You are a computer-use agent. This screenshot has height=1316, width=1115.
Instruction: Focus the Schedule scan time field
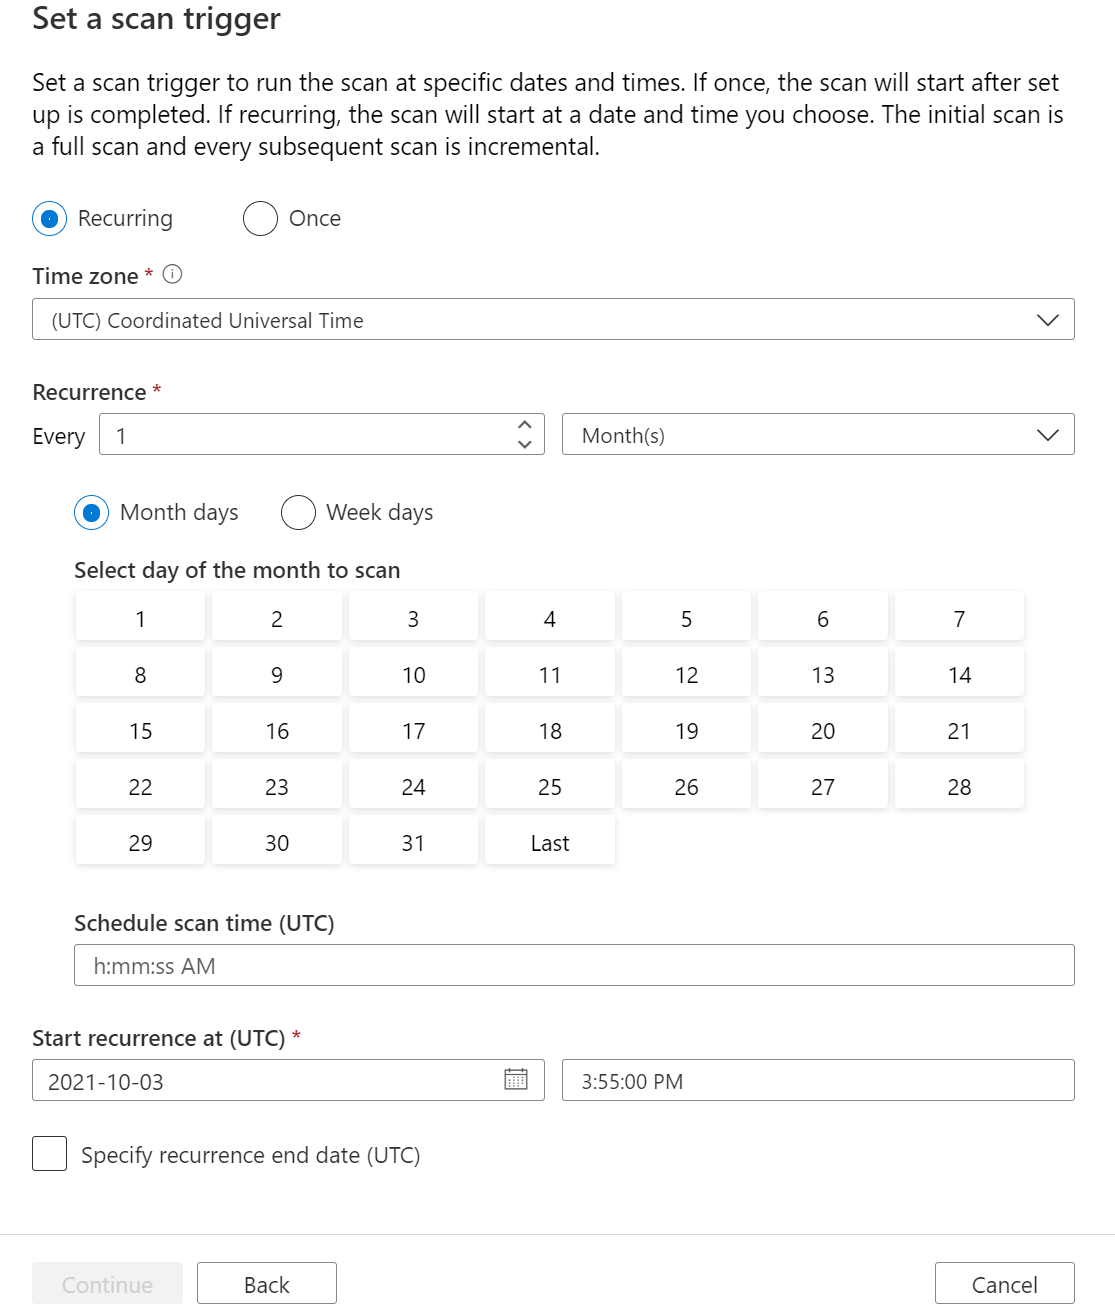coord(573,966)
